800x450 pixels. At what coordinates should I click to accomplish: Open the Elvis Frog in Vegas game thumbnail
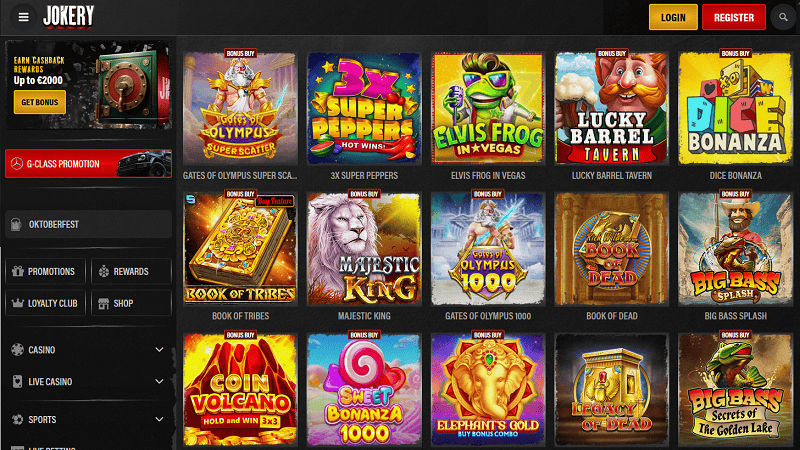tap(488, 108)
